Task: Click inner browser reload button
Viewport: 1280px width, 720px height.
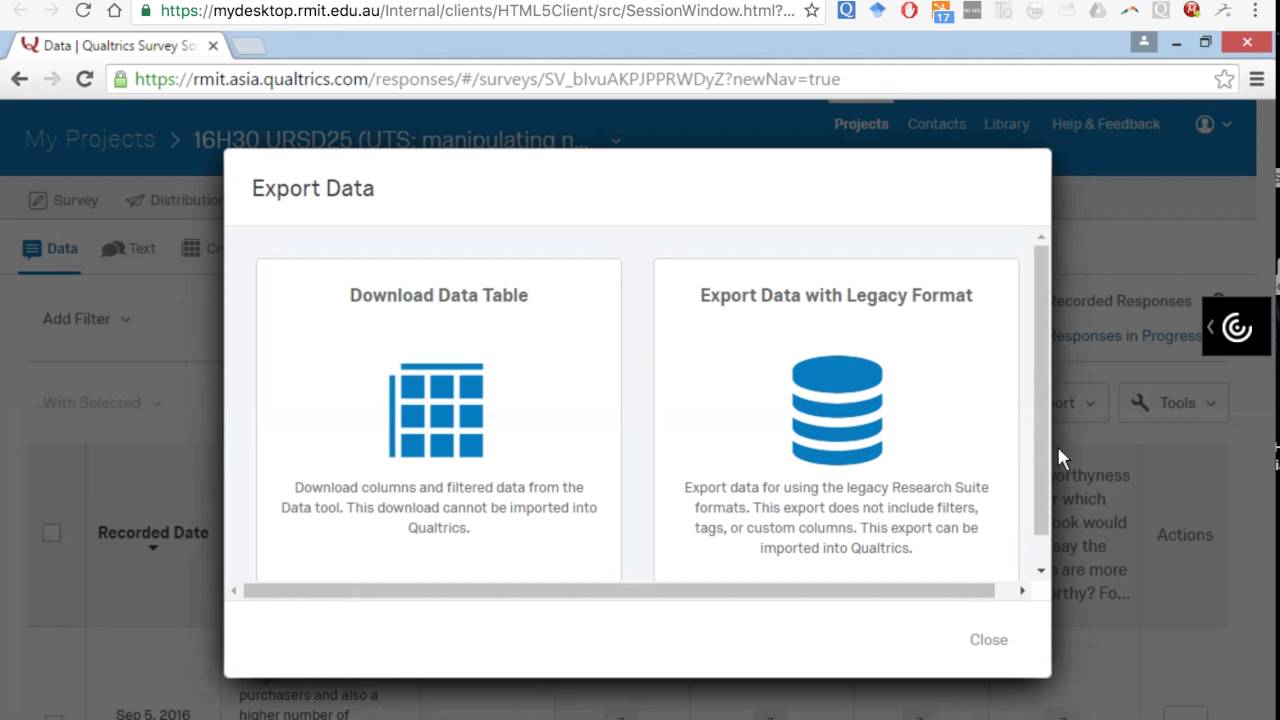Action: coord(85,79)
